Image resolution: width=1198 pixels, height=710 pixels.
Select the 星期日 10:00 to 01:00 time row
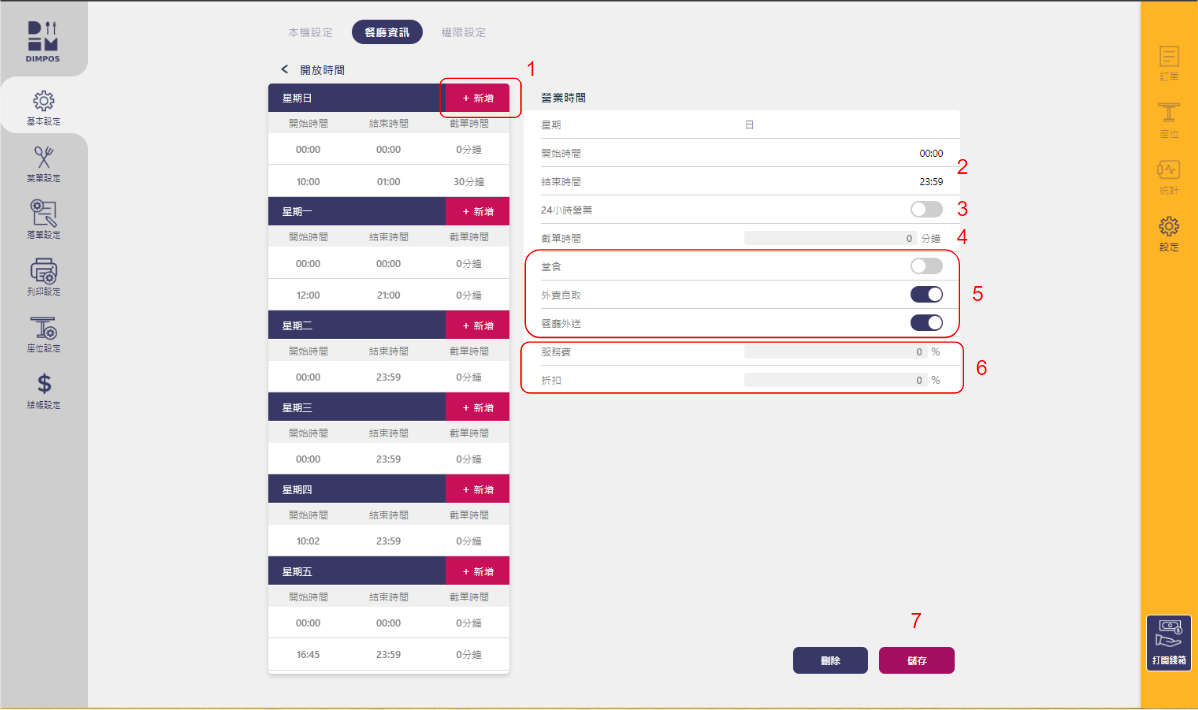(388, 182)
